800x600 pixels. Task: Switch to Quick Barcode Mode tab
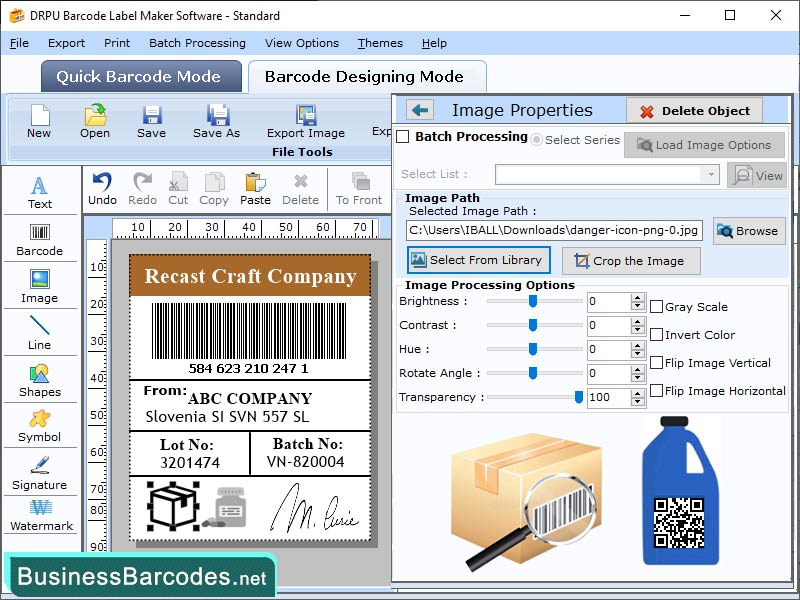tap(140, 76)
